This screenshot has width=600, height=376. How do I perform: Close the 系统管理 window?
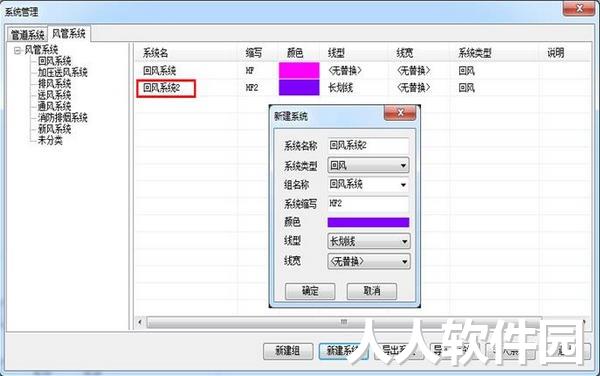pyautogui.click(x=579, y=8)
